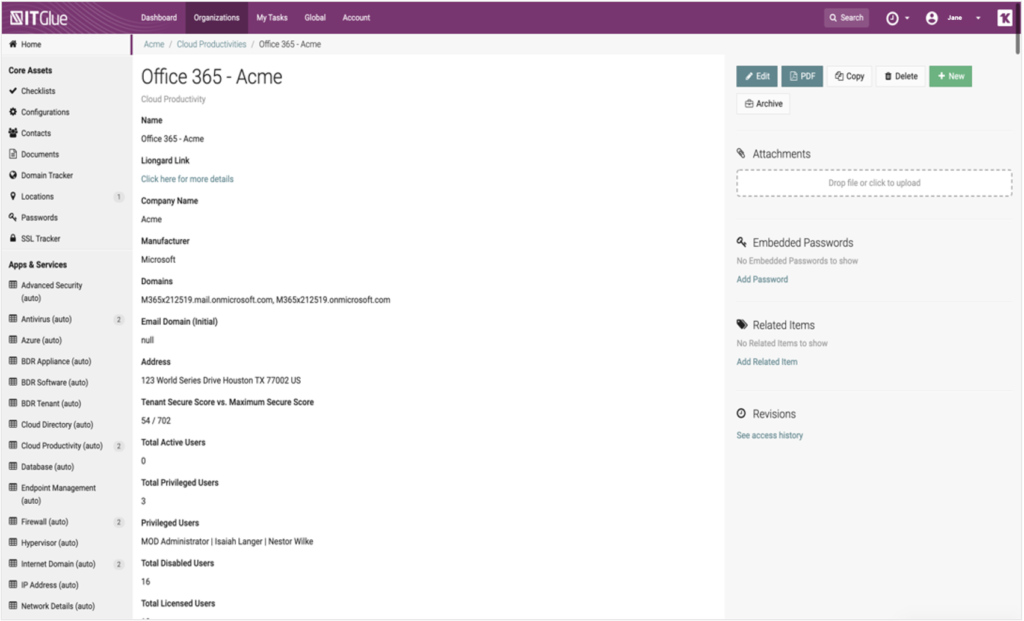Image resolution: width=1024 pixels, height=621 pixels.
Task: Click the attachments drop file upload area
Action: pos(874,183)
